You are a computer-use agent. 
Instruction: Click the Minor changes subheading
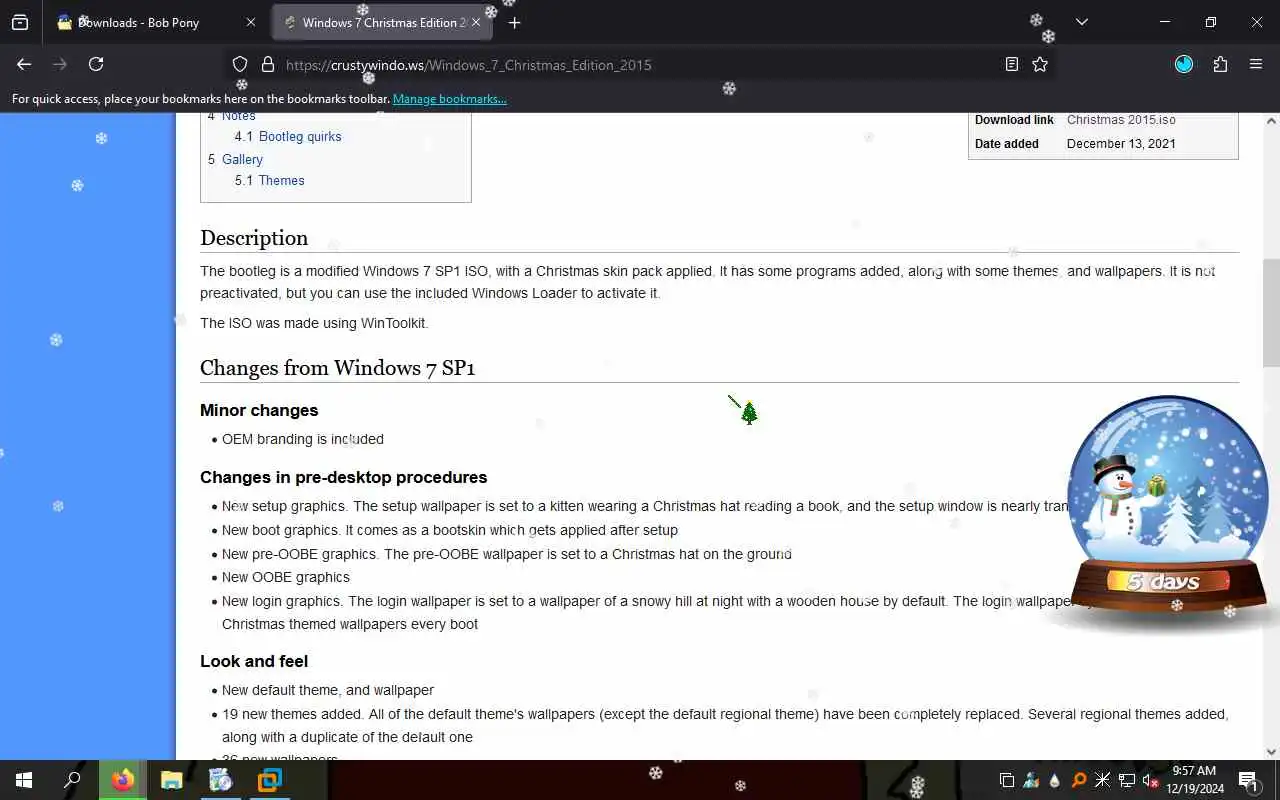coord(259,410)
